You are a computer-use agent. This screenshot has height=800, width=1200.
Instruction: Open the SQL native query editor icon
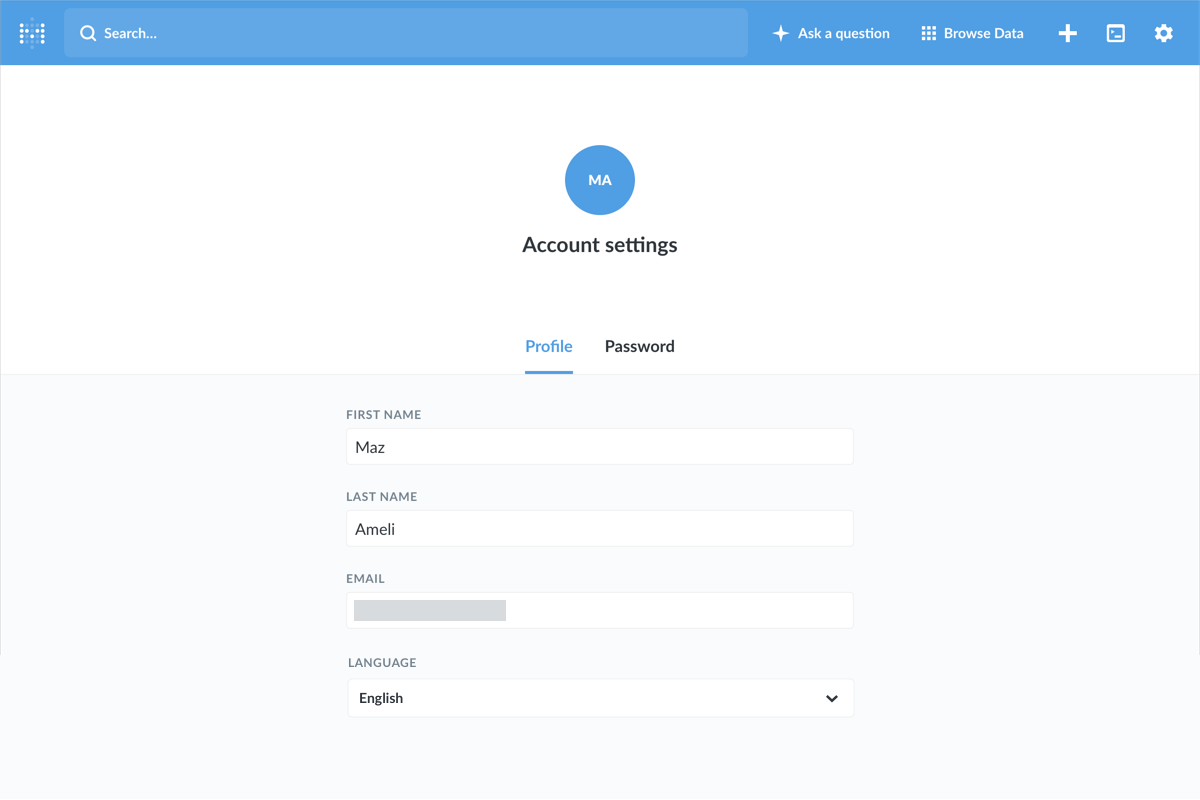[1115, 33]
